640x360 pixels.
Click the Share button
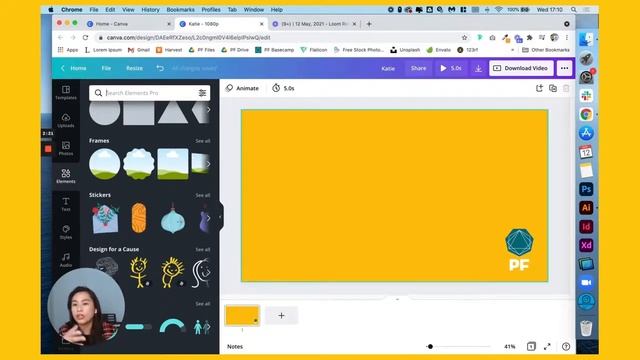coord(418,68)
